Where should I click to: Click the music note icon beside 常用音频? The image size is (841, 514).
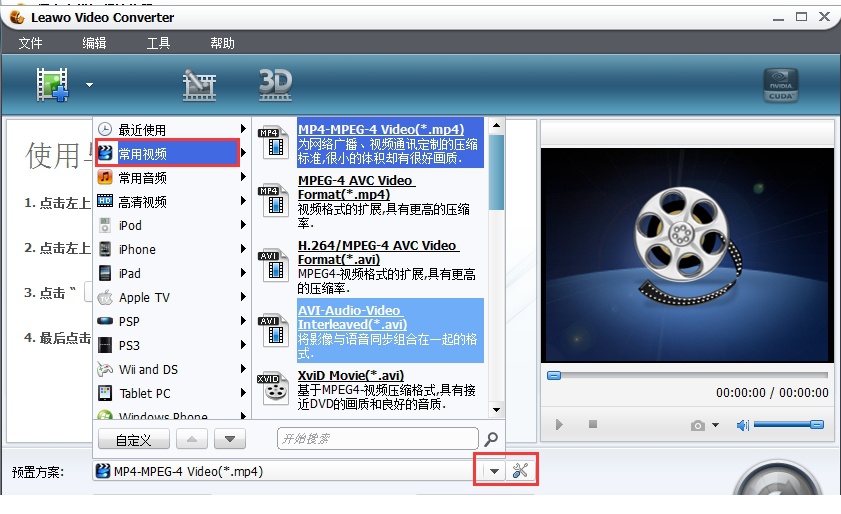point(105,177)
